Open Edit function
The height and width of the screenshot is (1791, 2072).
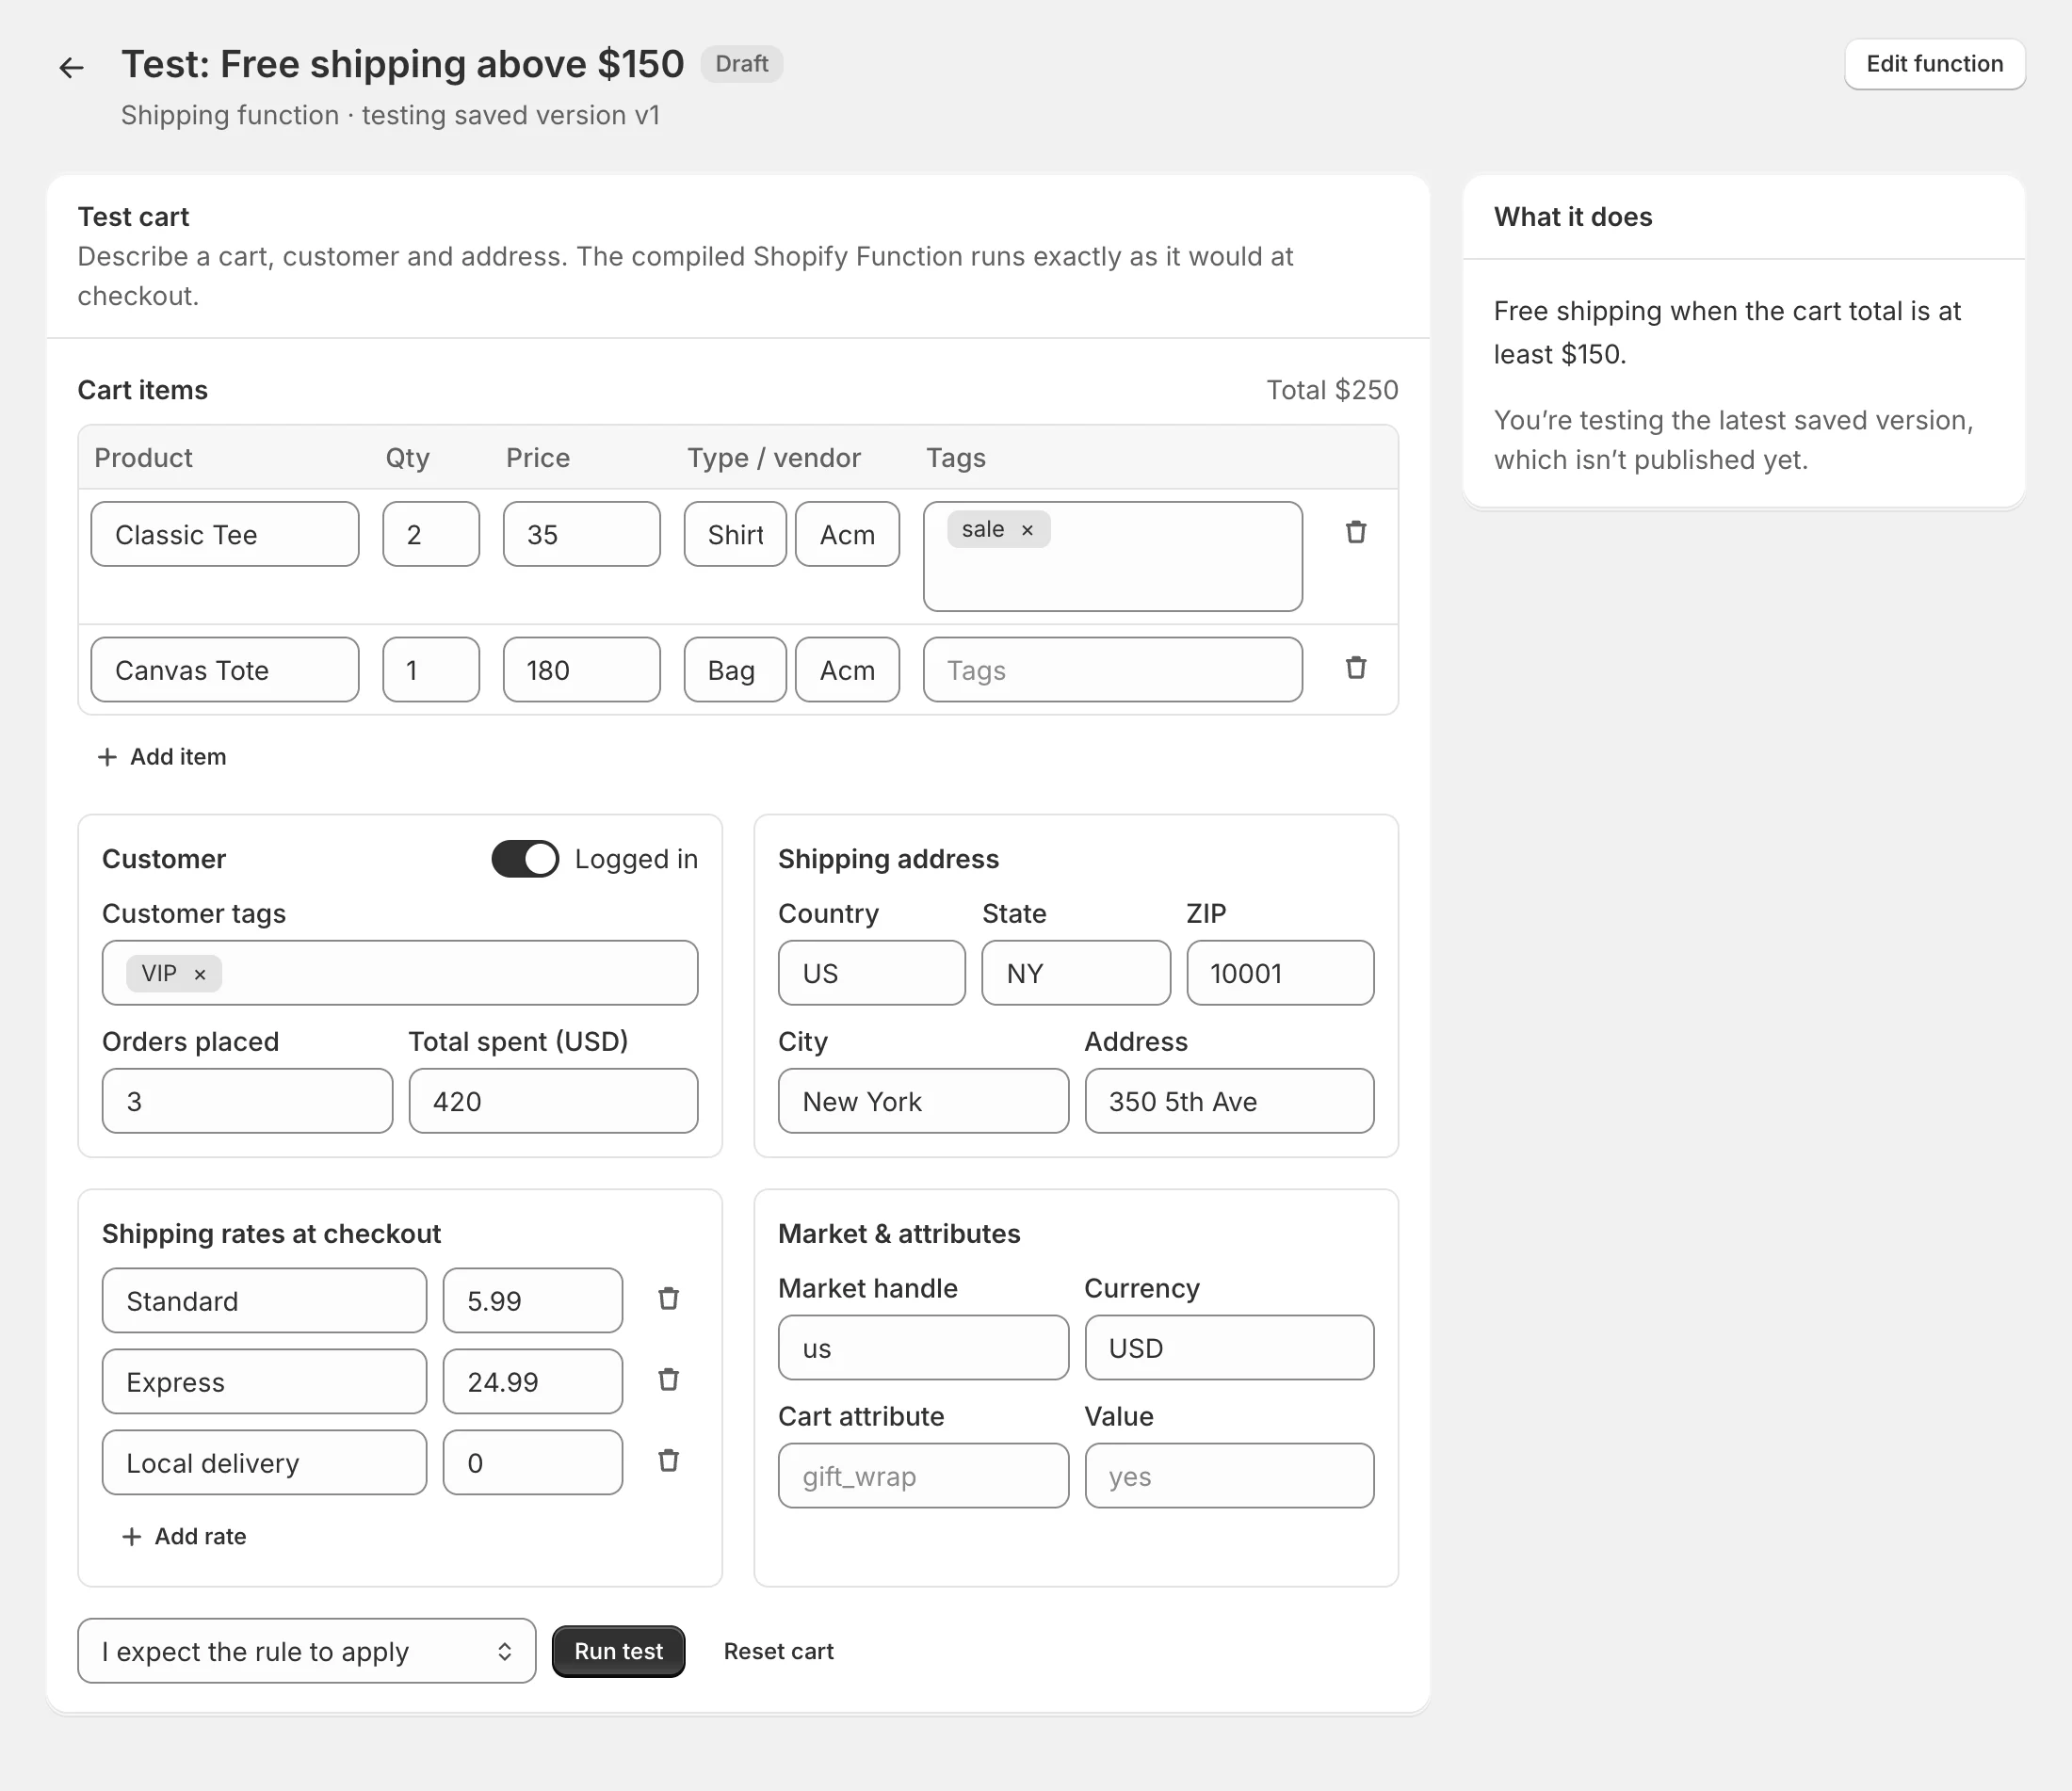click(1934, 64)
